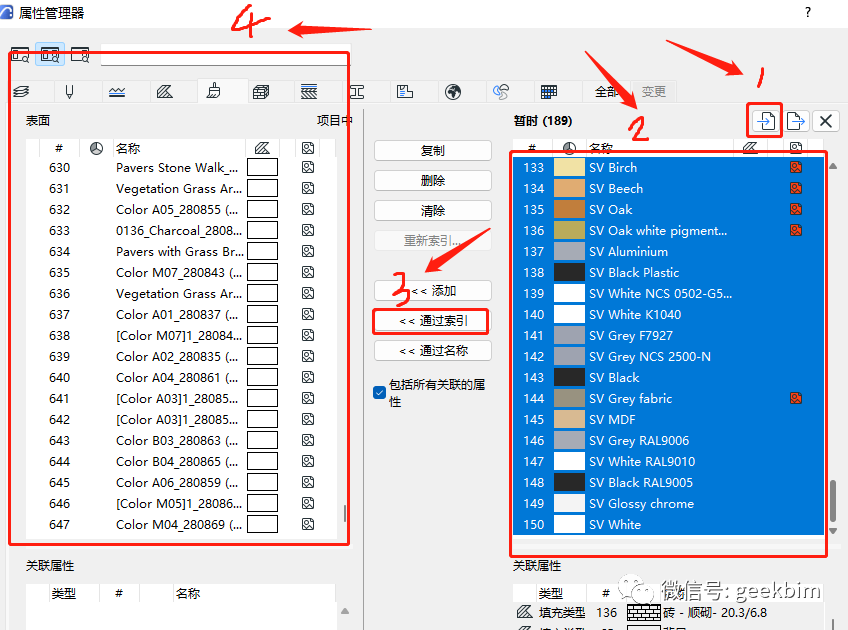Click left 关联属性 scroll up arrow
The height and width of the screenshot is (630, 848).
pyautogui.click(x=345, y=611)
